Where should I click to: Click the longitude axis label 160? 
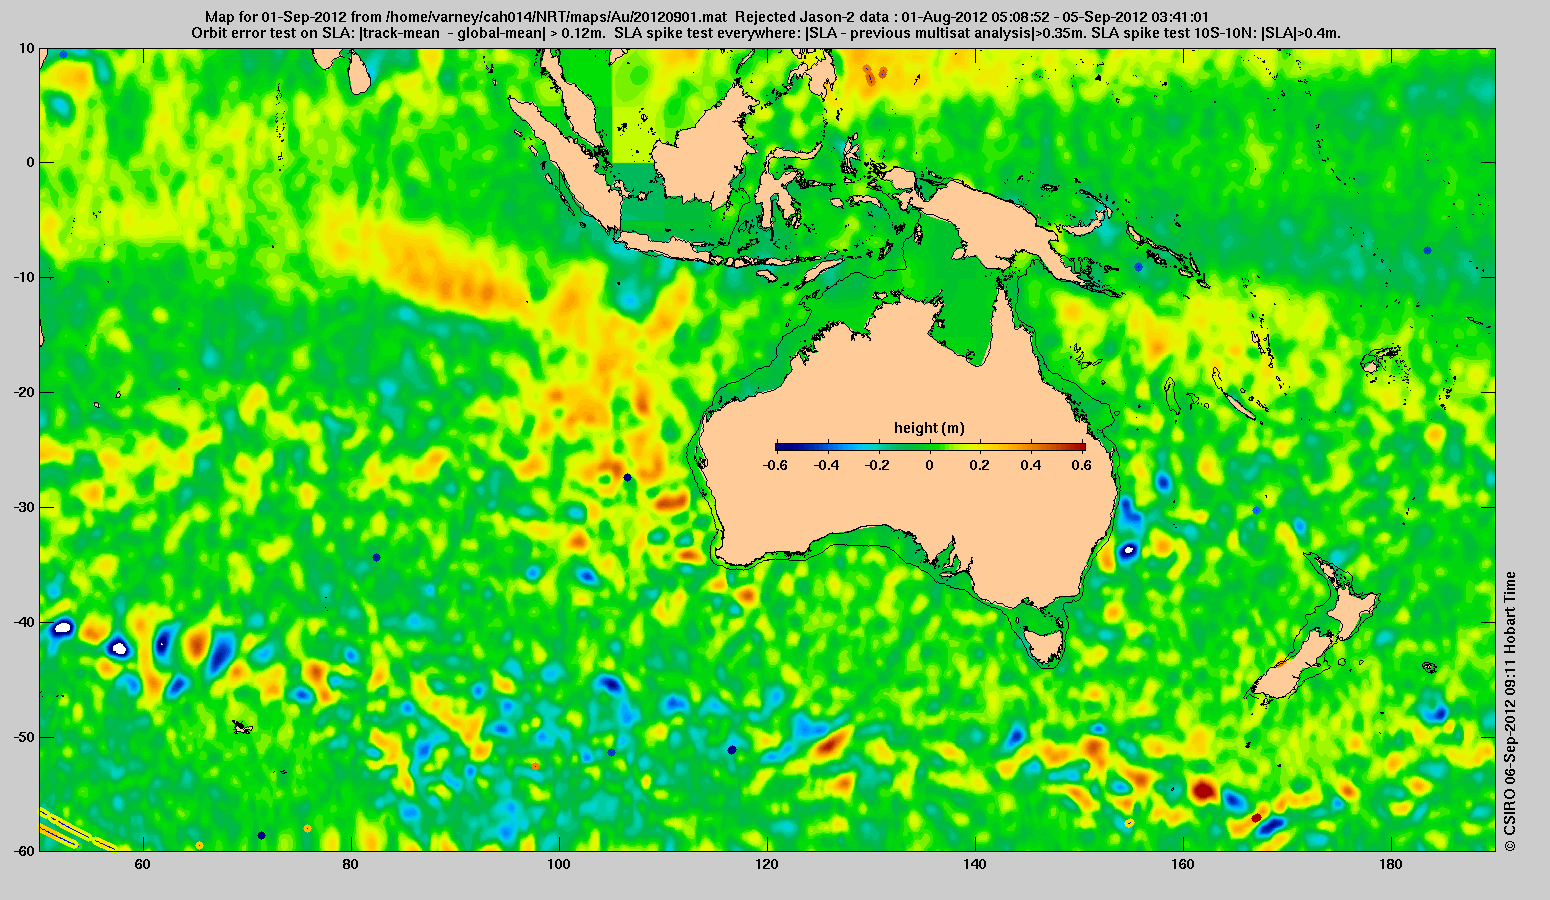(1183, 864)
